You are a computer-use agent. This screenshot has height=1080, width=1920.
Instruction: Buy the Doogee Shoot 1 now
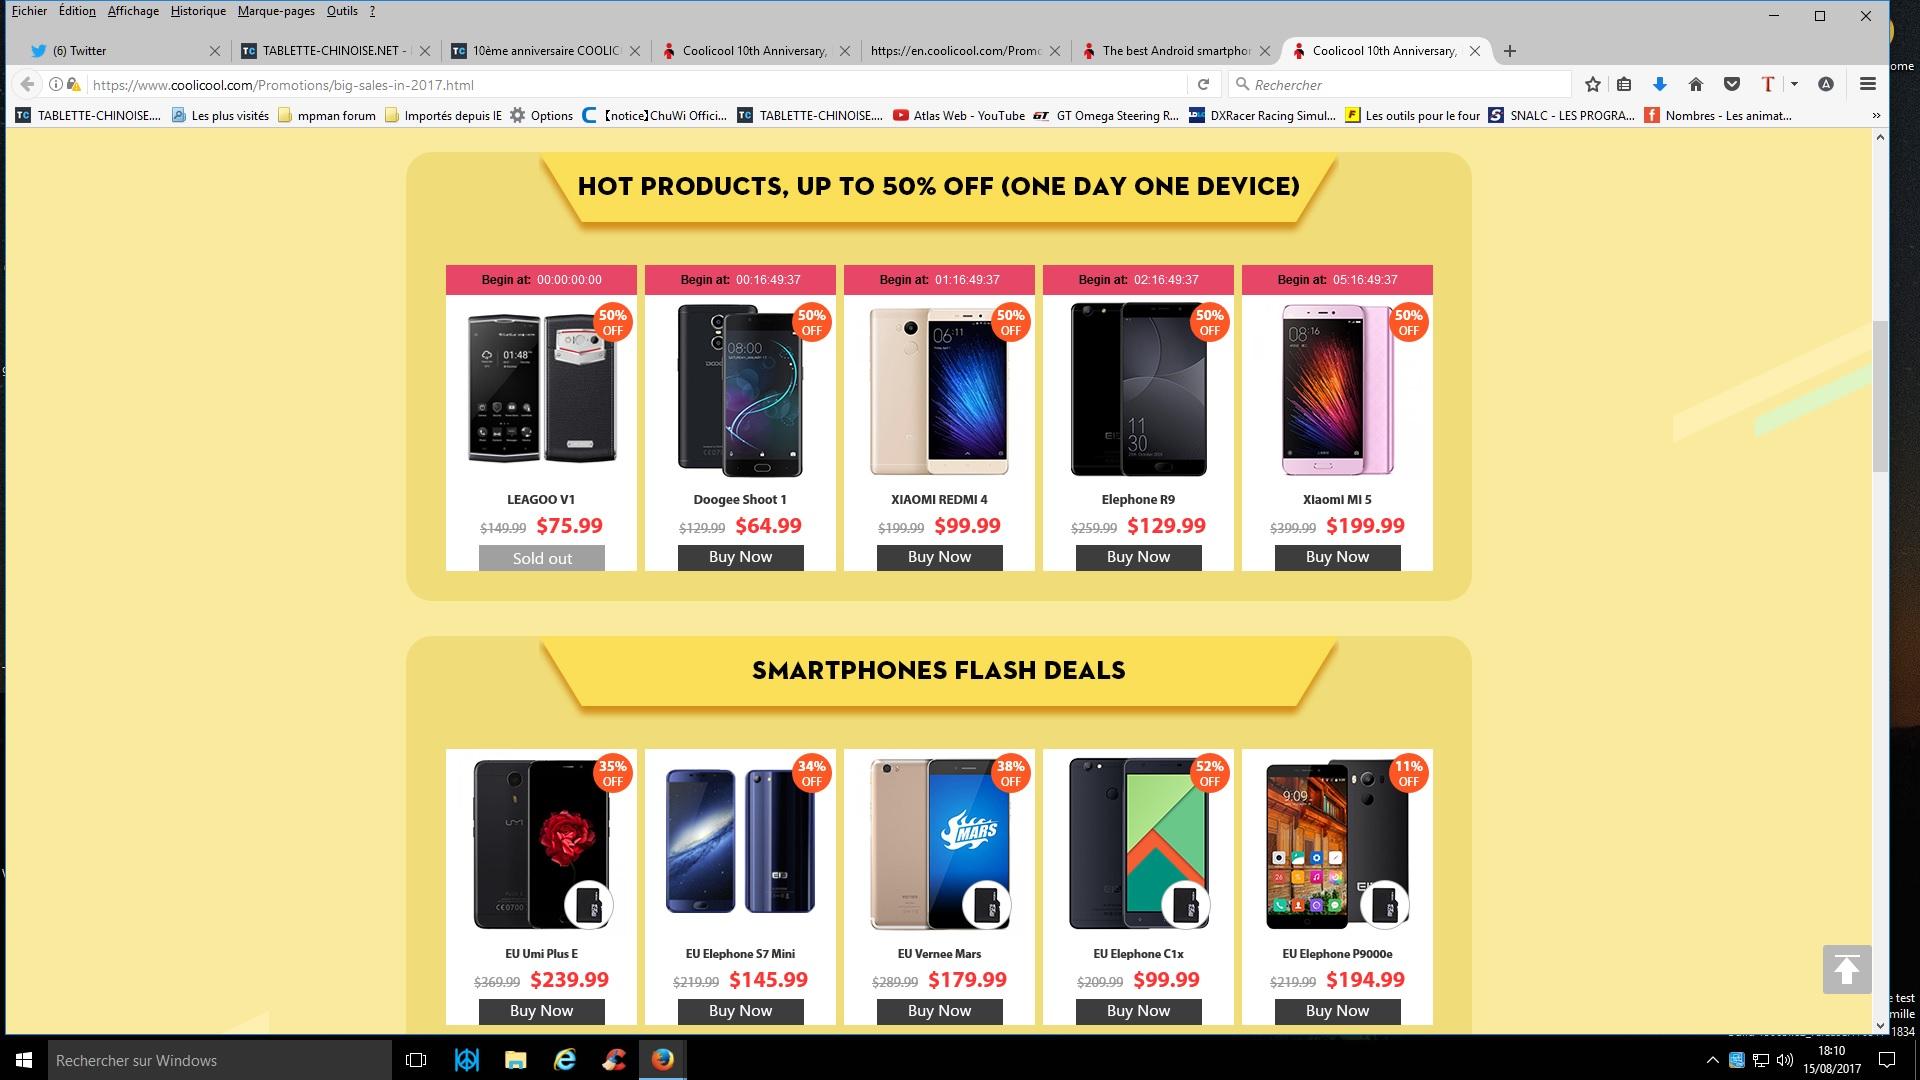pos(740,557)
